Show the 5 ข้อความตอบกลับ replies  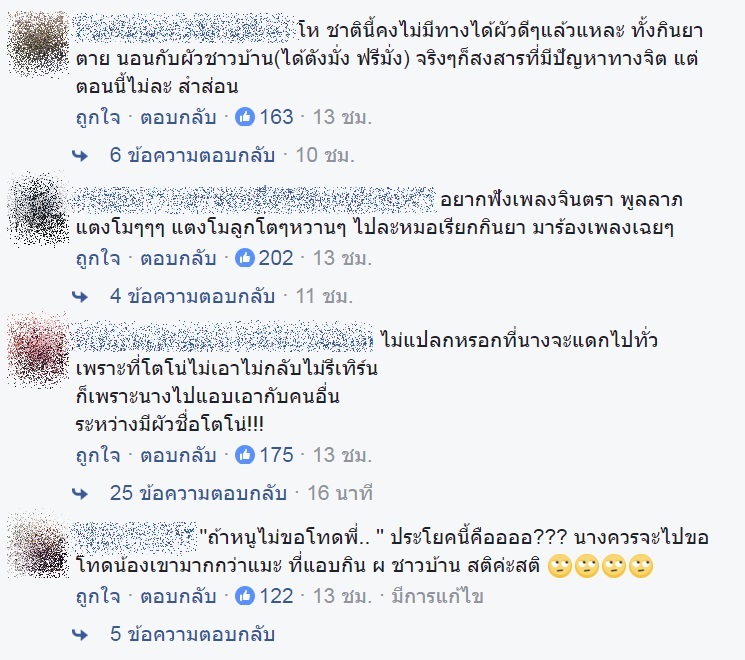click(192, 634)
